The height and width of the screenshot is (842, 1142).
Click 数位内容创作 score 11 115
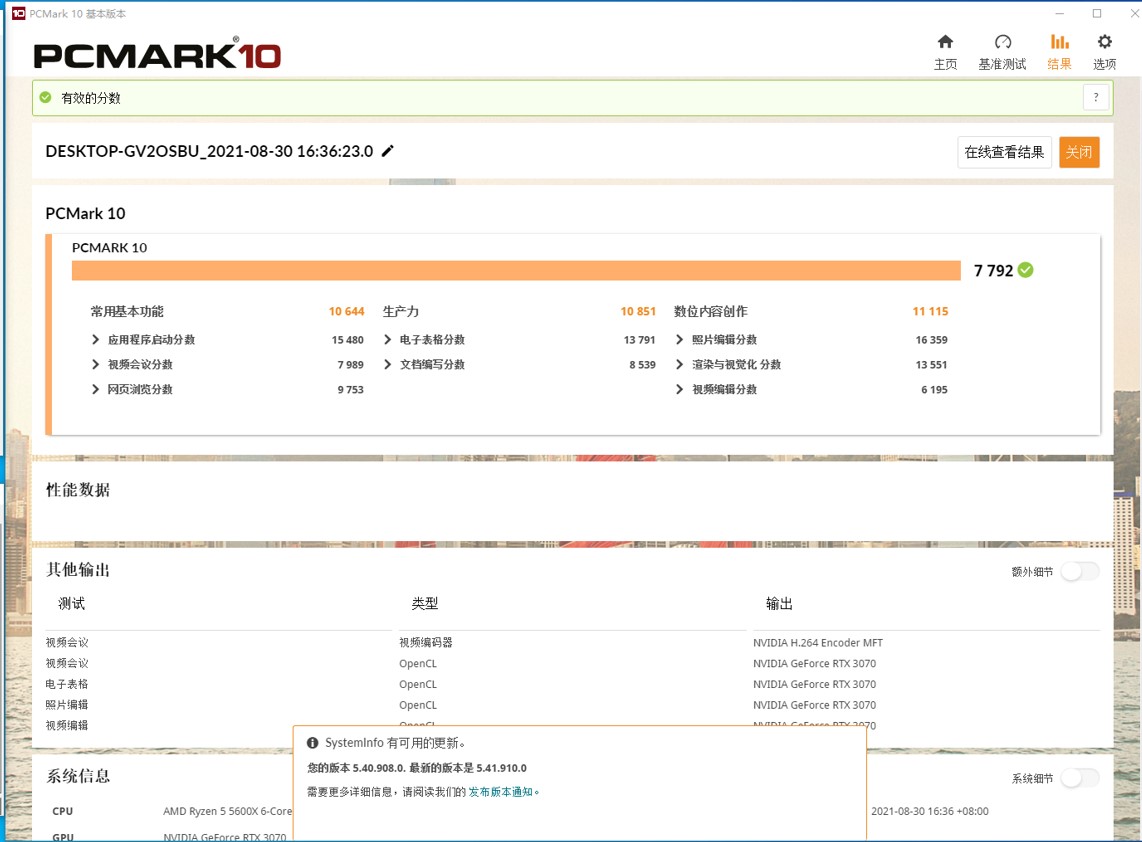pyautogui.click(x=930, y=311)
